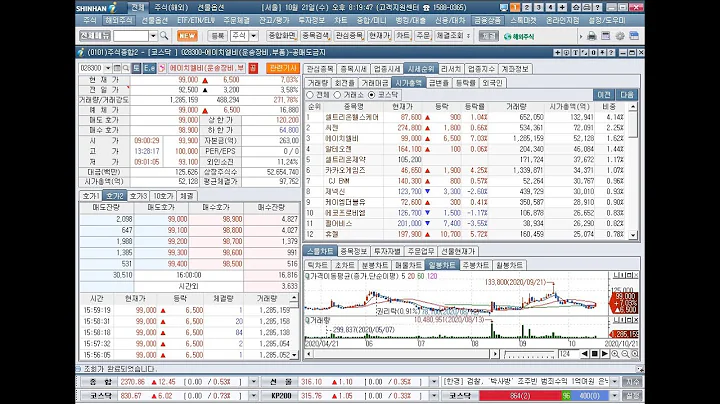720x404 pixels.
Task: Open settings gear icon in the top toolbar
Action: 620,36
